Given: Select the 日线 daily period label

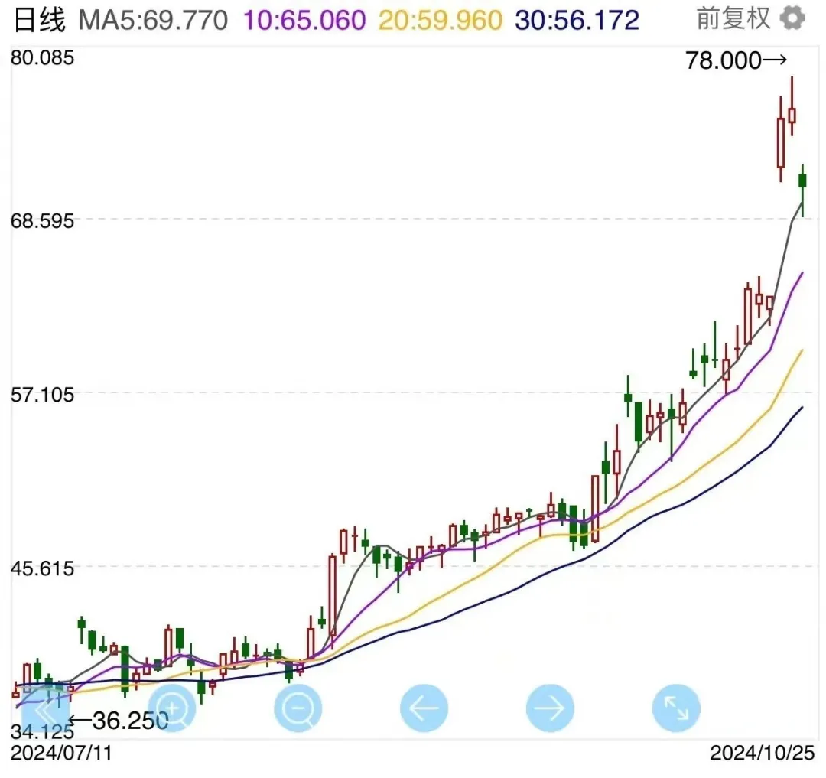Looking at the screenshot, I should 39,21.
